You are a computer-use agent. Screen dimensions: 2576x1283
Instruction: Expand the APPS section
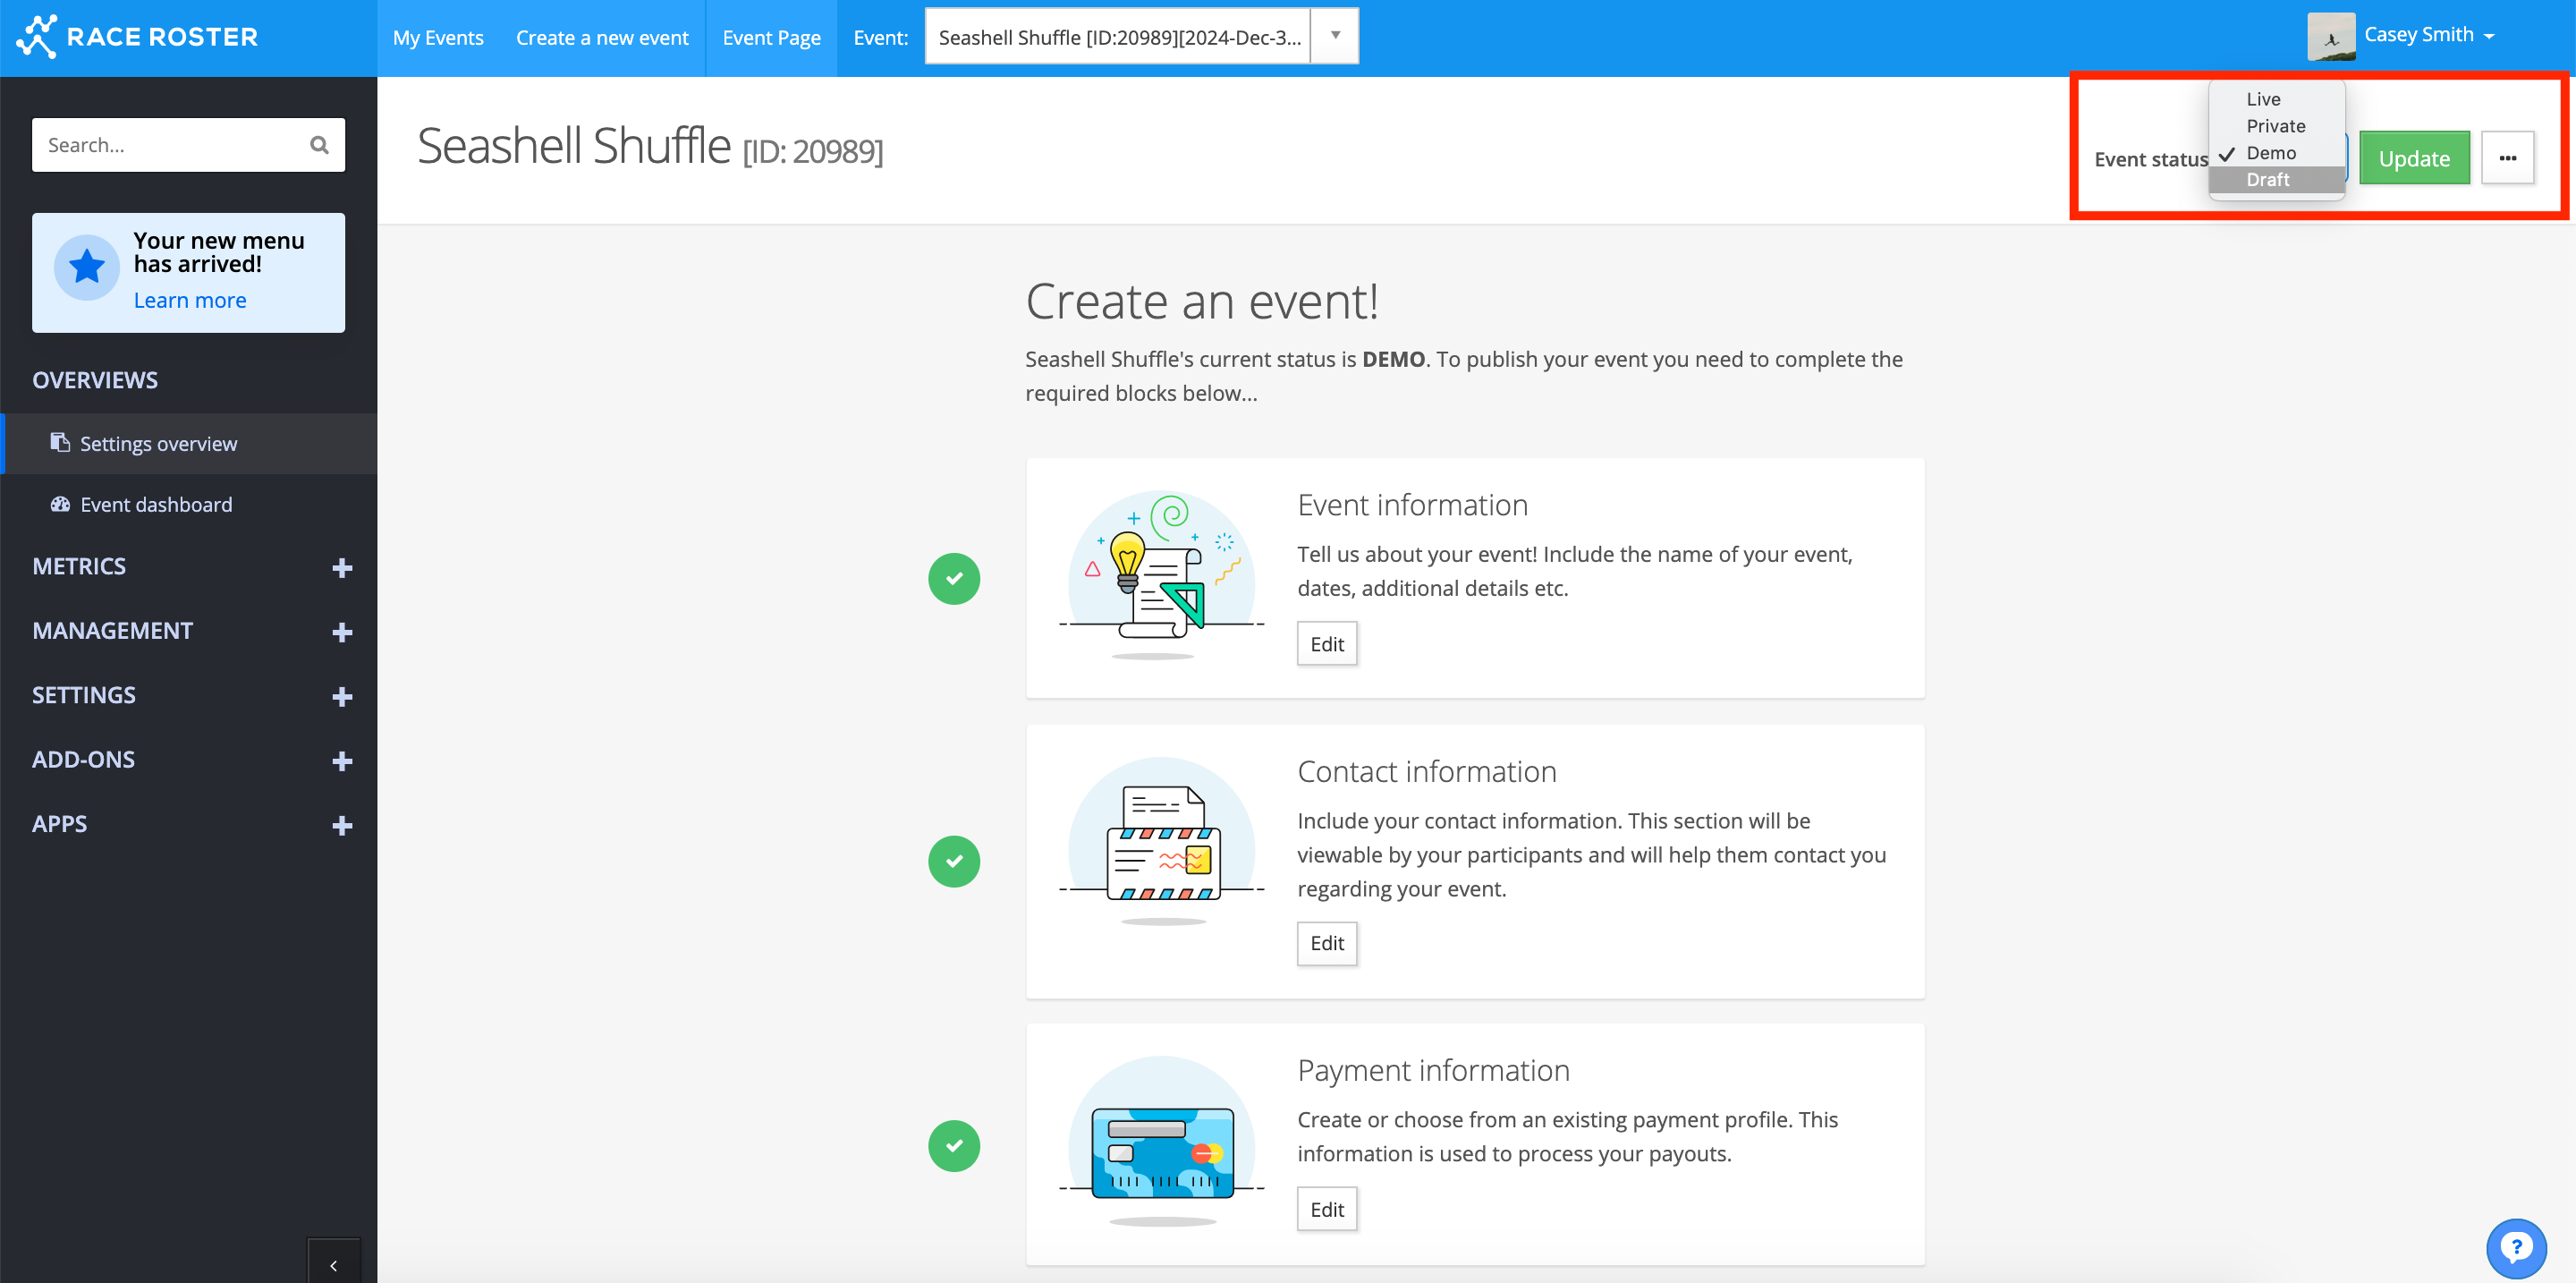(x=342, y=825)
